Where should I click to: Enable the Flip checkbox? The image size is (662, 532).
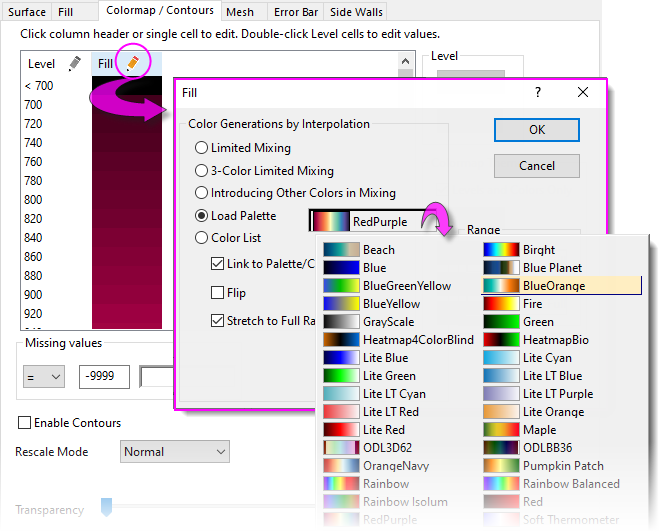[218, 294]
